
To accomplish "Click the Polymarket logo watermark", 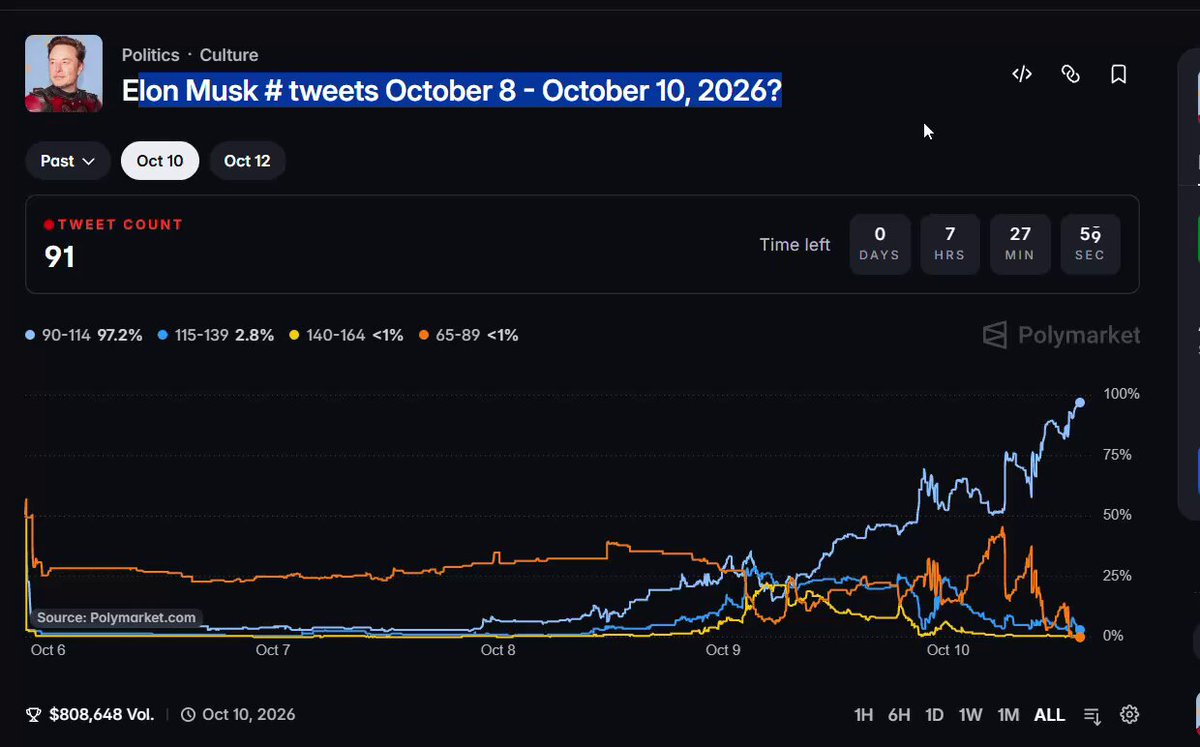I will click(x=1061, y=335).
